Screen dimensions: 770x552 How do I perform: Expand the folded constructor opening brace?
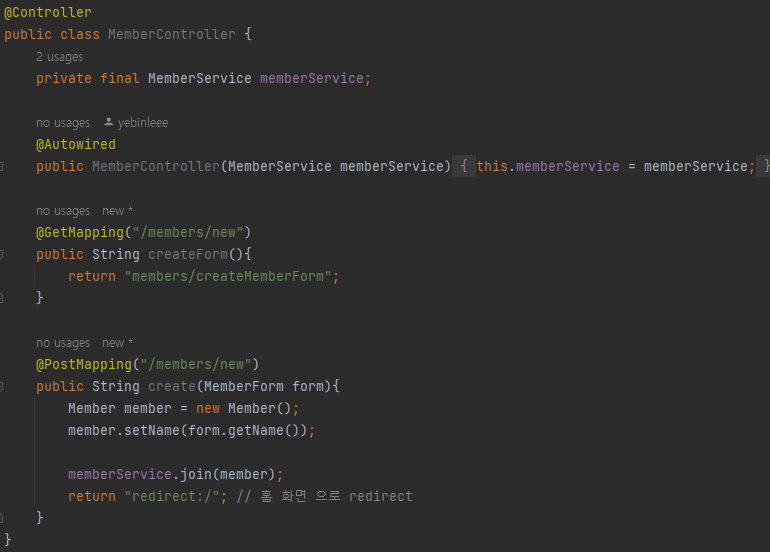pos(464,166)
